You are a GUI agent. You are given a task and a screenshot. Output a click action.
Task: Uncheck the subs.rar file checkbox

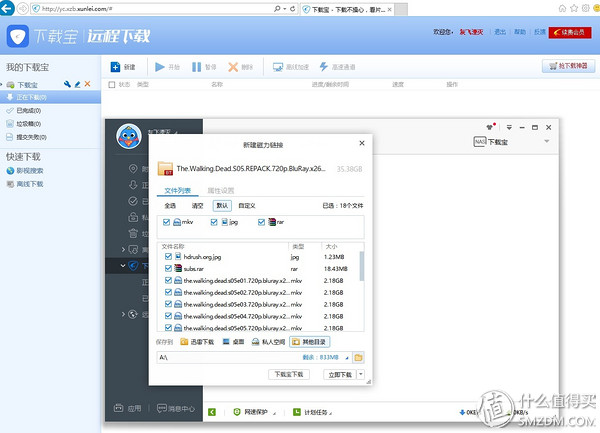168,268
